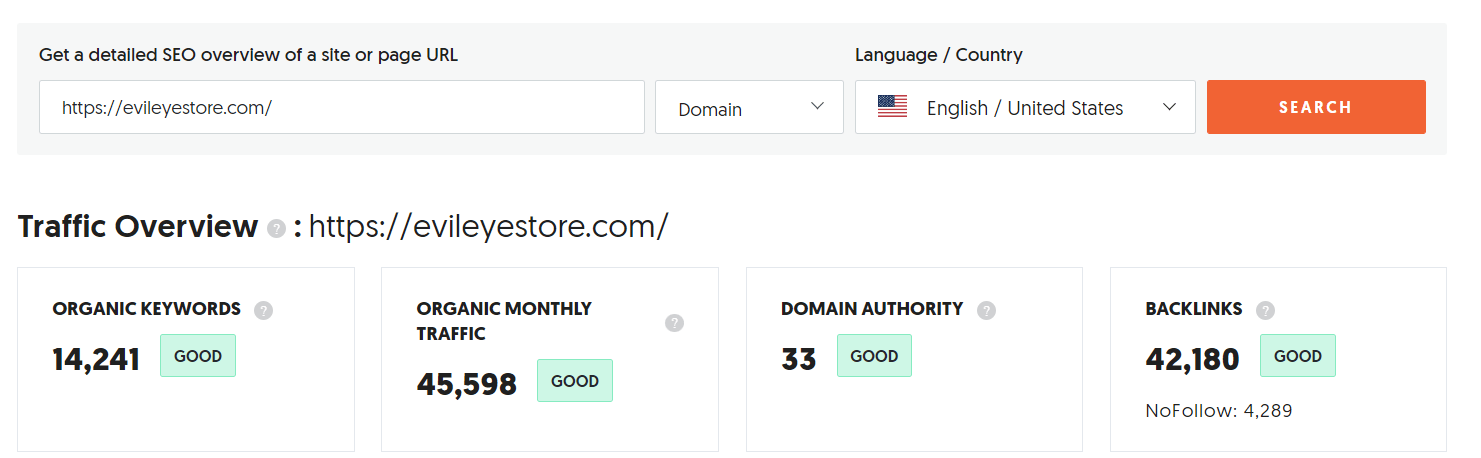Click the help icon beside Traffic Overview heading
Viewport: 1481px width, 458px height.
277,229
